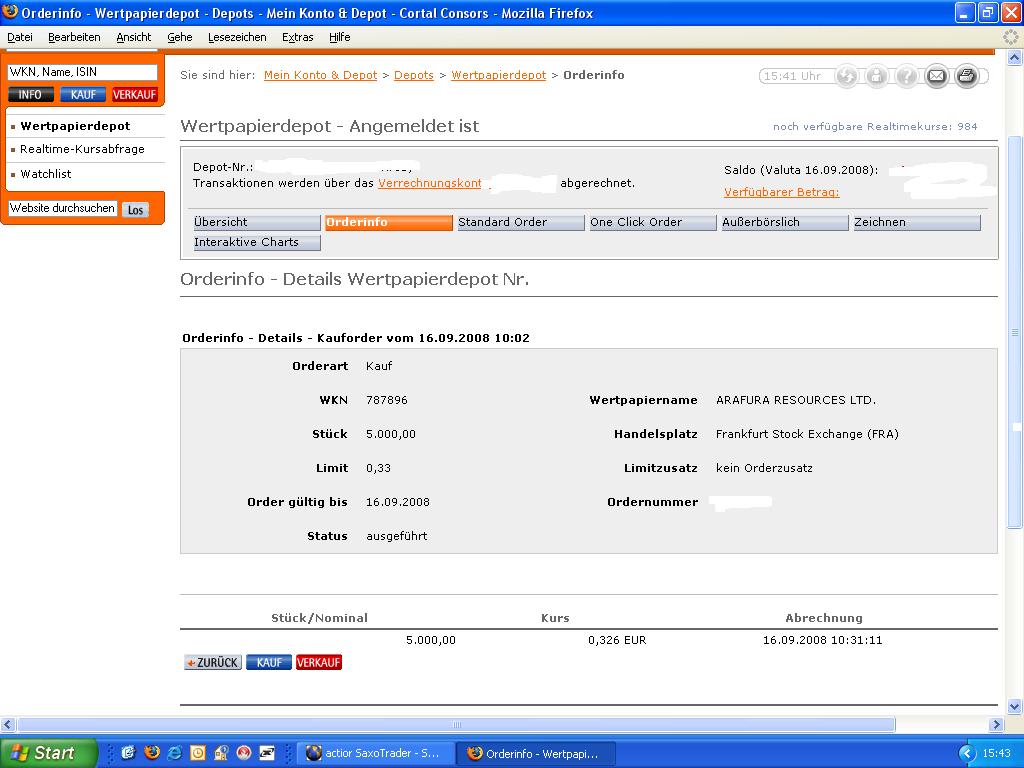Click the ZURÜCK button below order table
The width and height of the screenshot is (1024, 768).
pyautogui.click(x=213, y=662)
